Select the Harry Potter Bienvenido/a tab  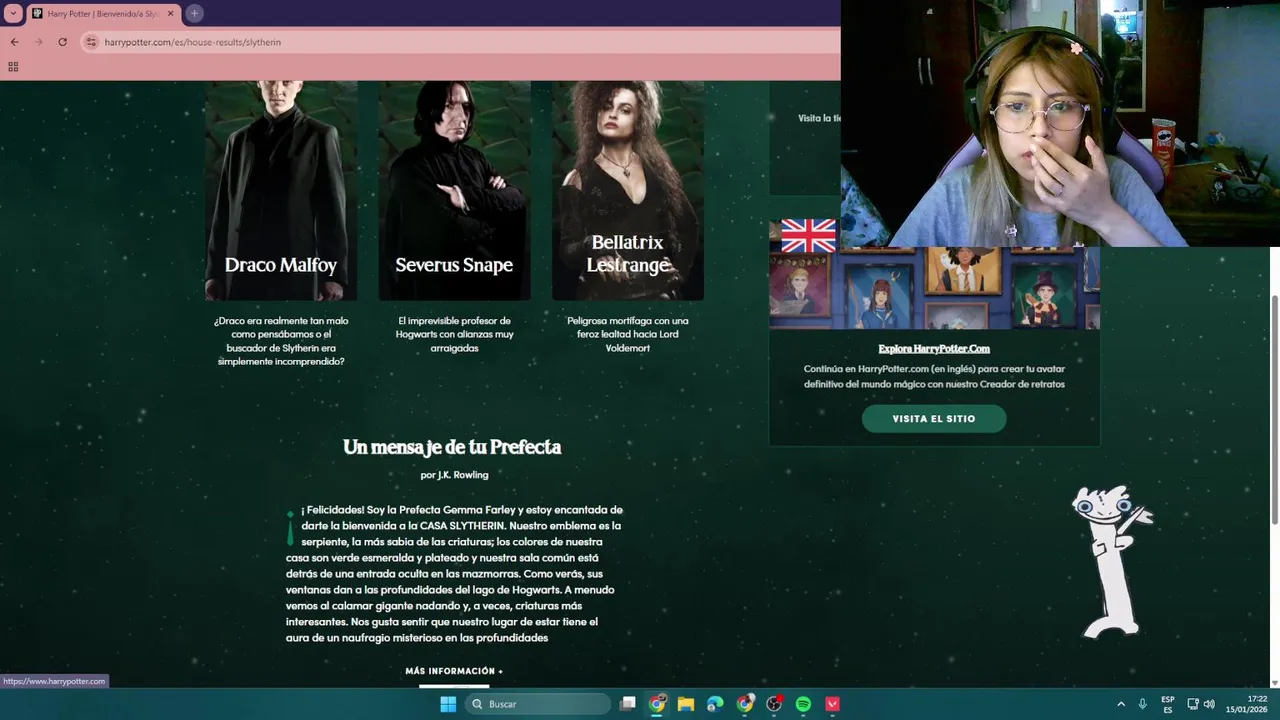coord(103,13)
